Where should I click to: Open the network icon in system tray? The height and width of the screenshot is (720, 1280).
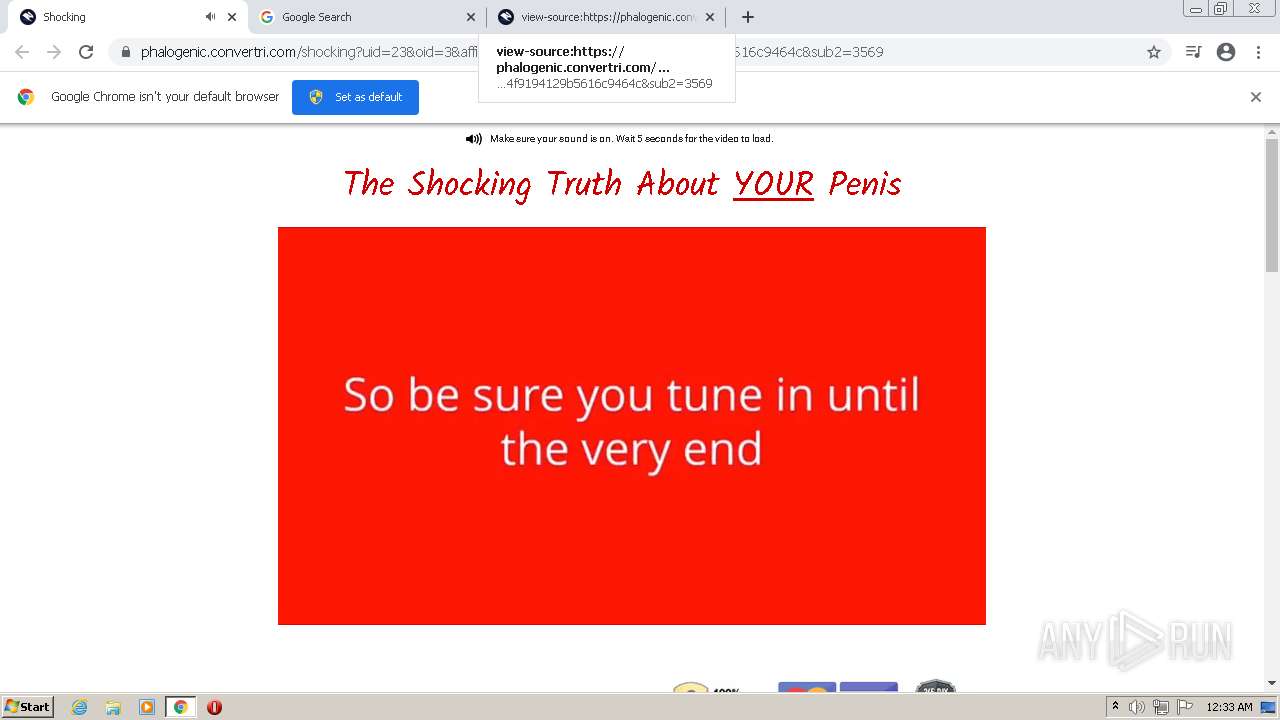pyautogui.click(x=1161, y=707)
